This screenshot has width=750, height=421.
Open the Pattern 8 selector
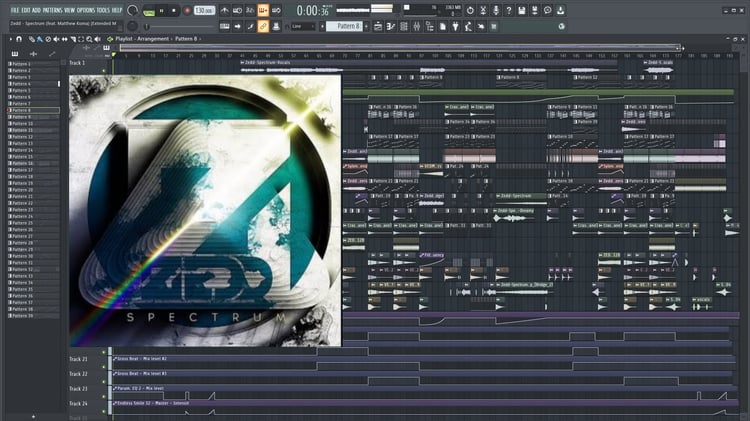click(344, 26)
